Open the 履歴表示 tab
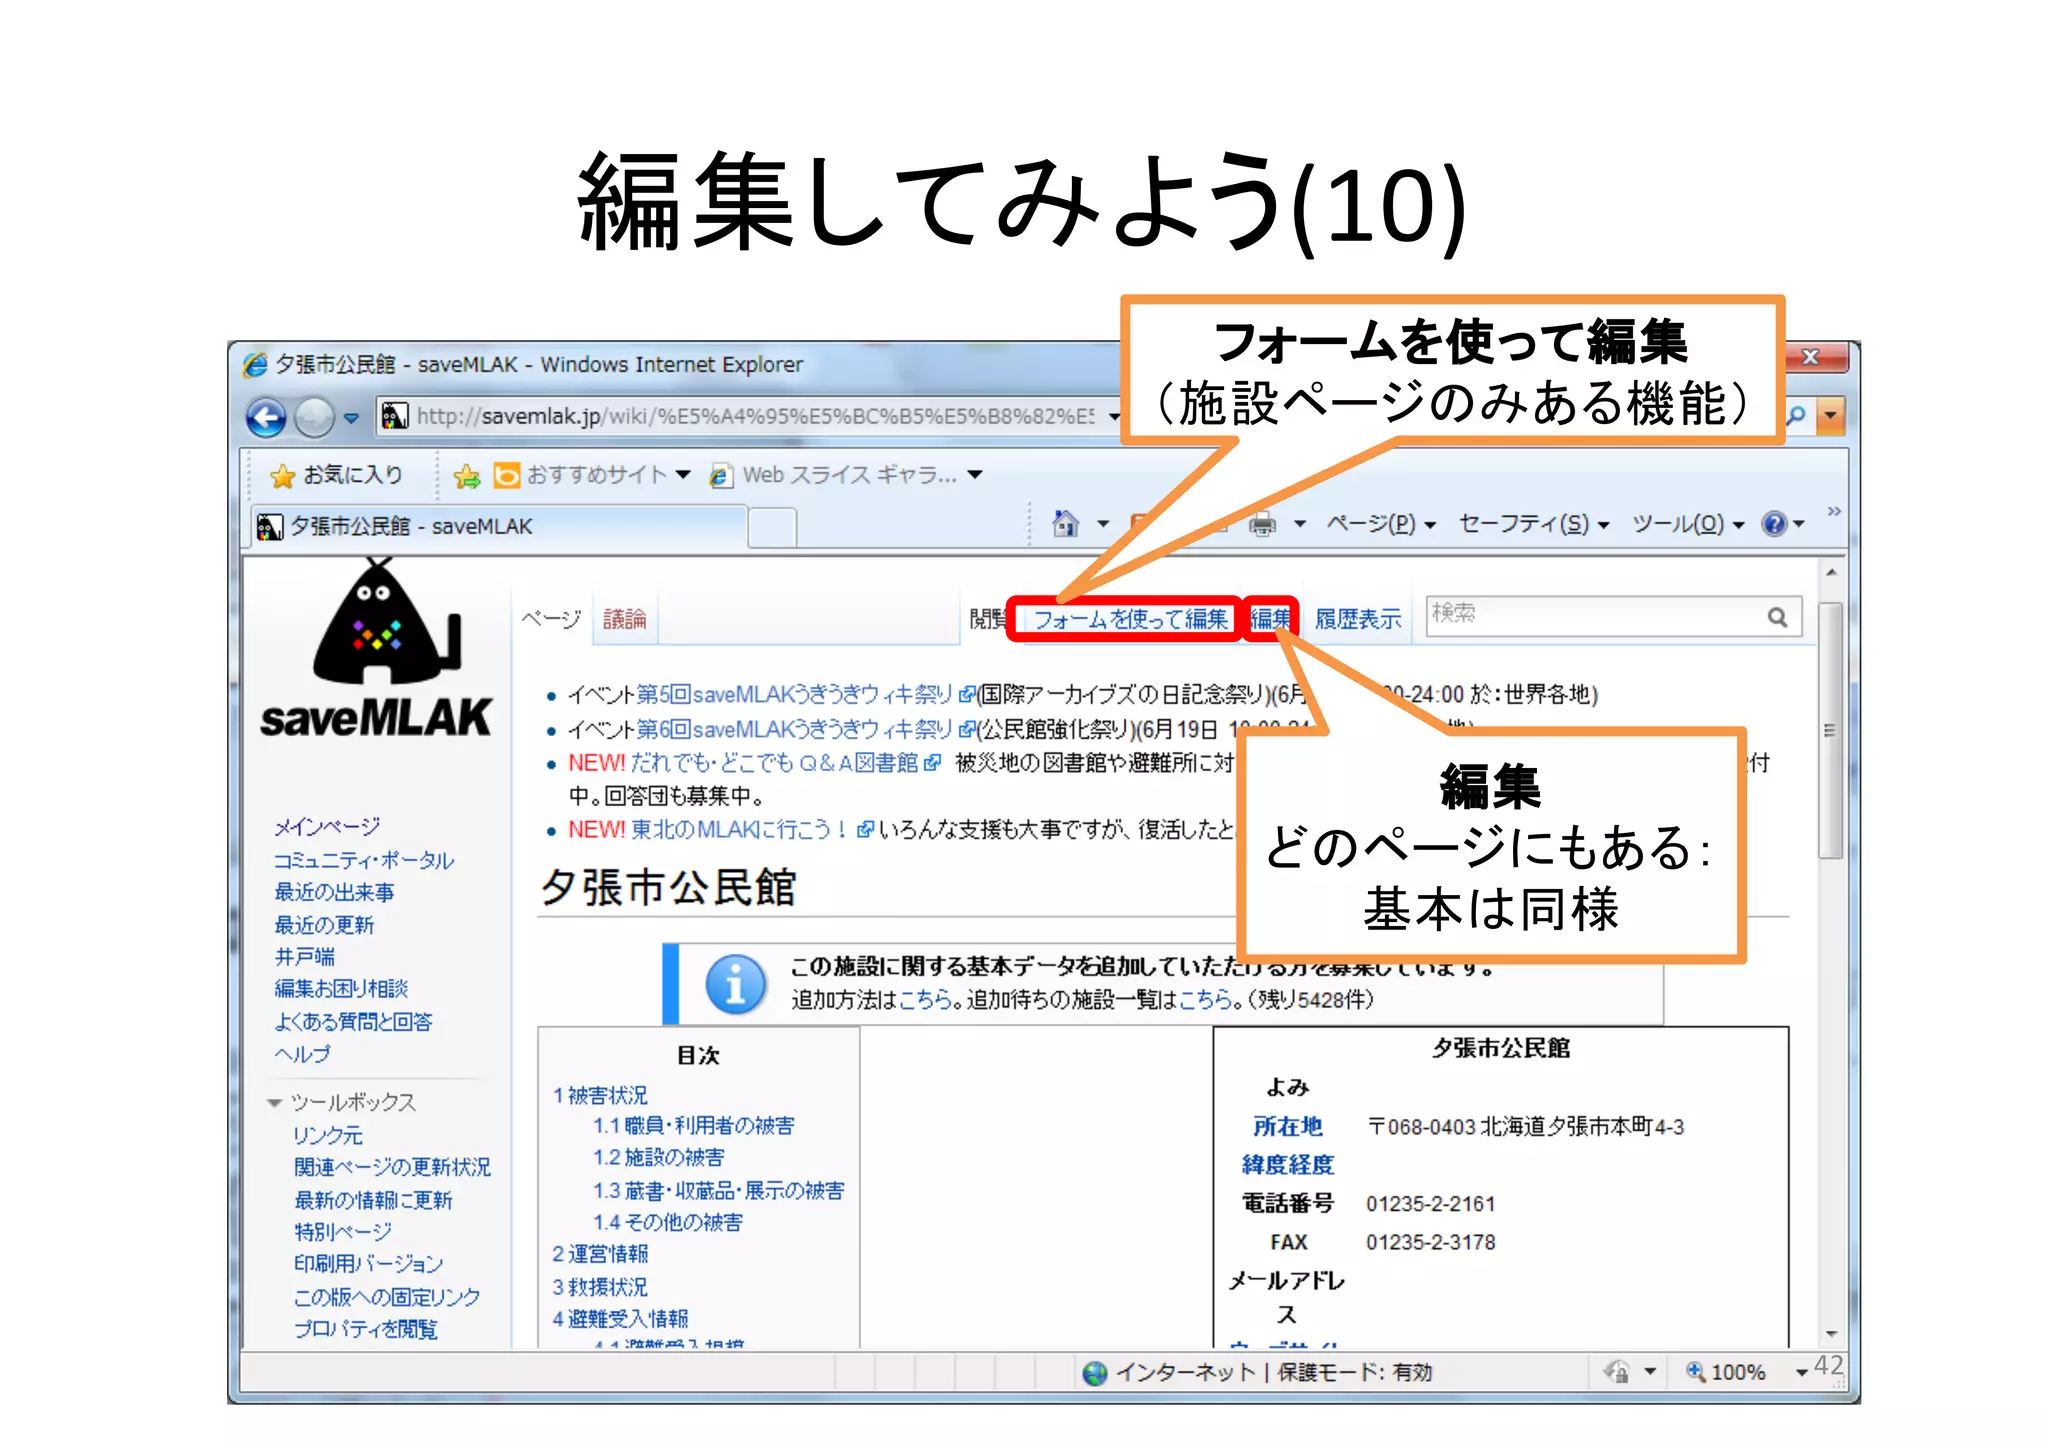 click(x=1357, y=619)
